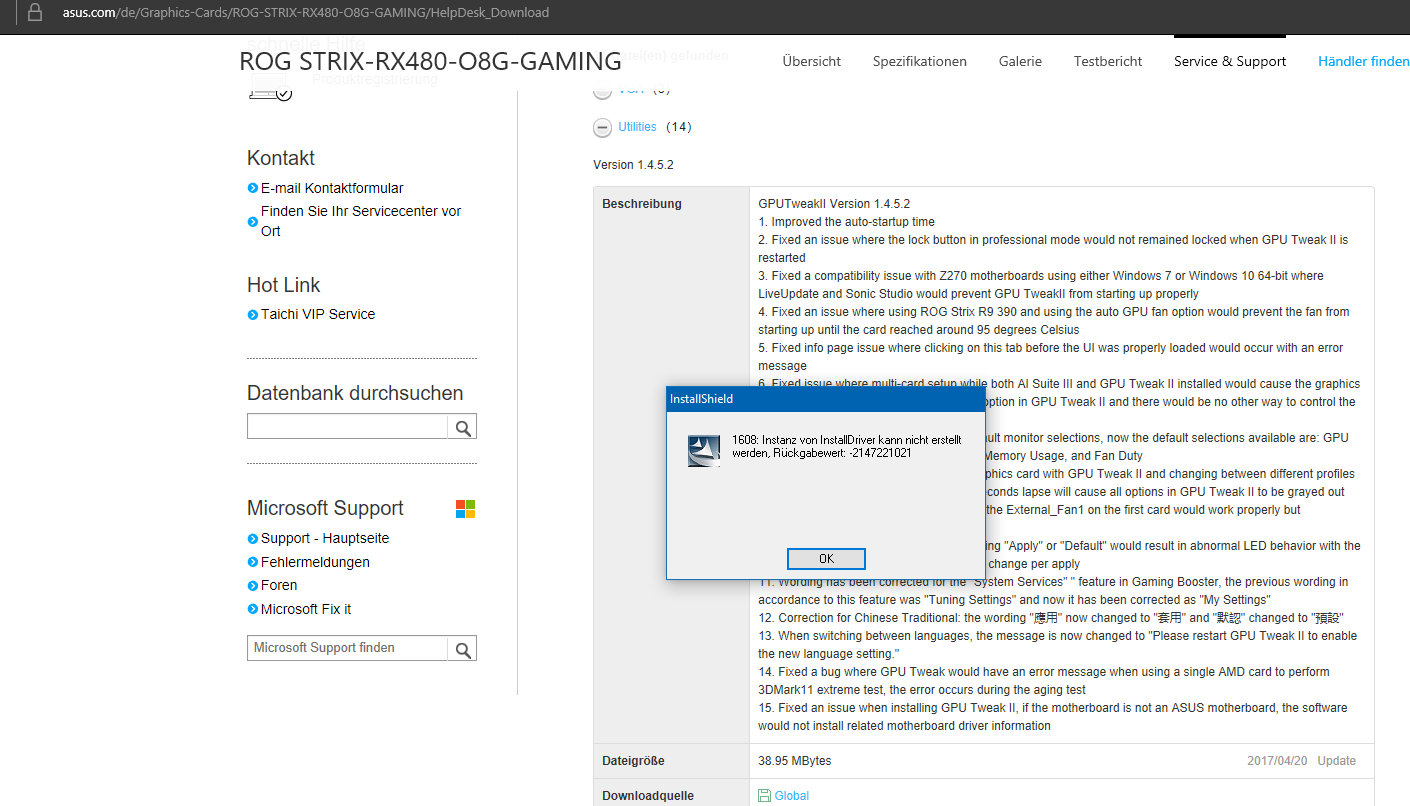Click the magnifier icon for Microsoft Support finden
This screenshot has height=806, width=1410.
(463, 649)
